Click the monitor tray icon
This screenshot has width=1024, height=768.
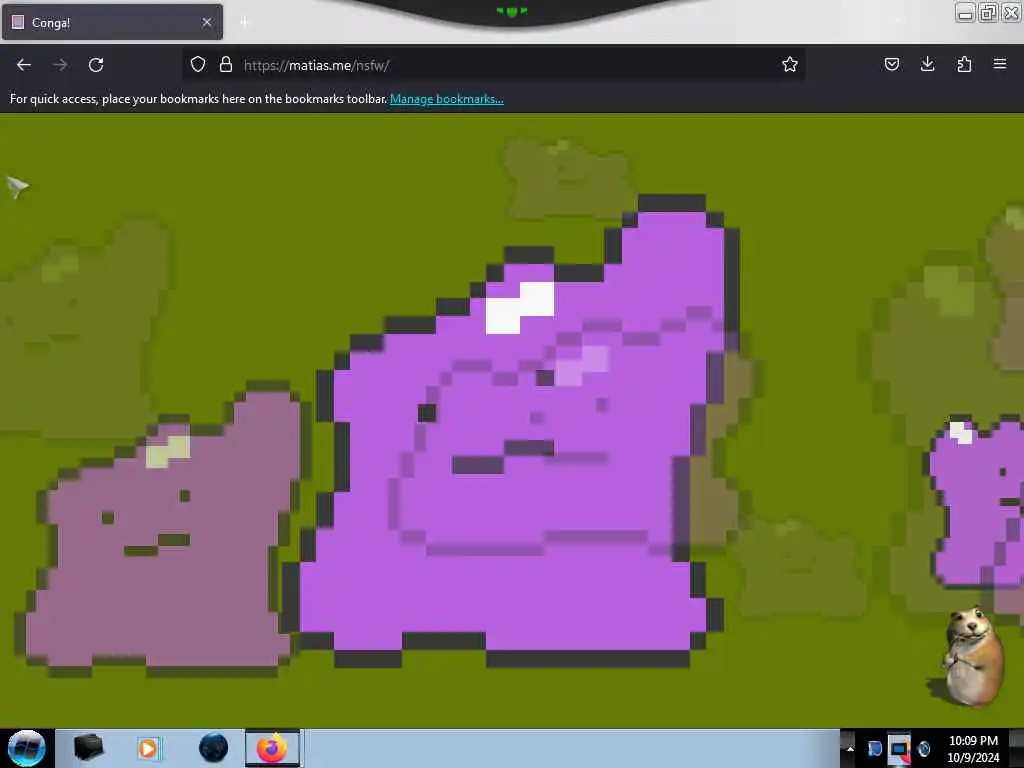click(899, 749)
